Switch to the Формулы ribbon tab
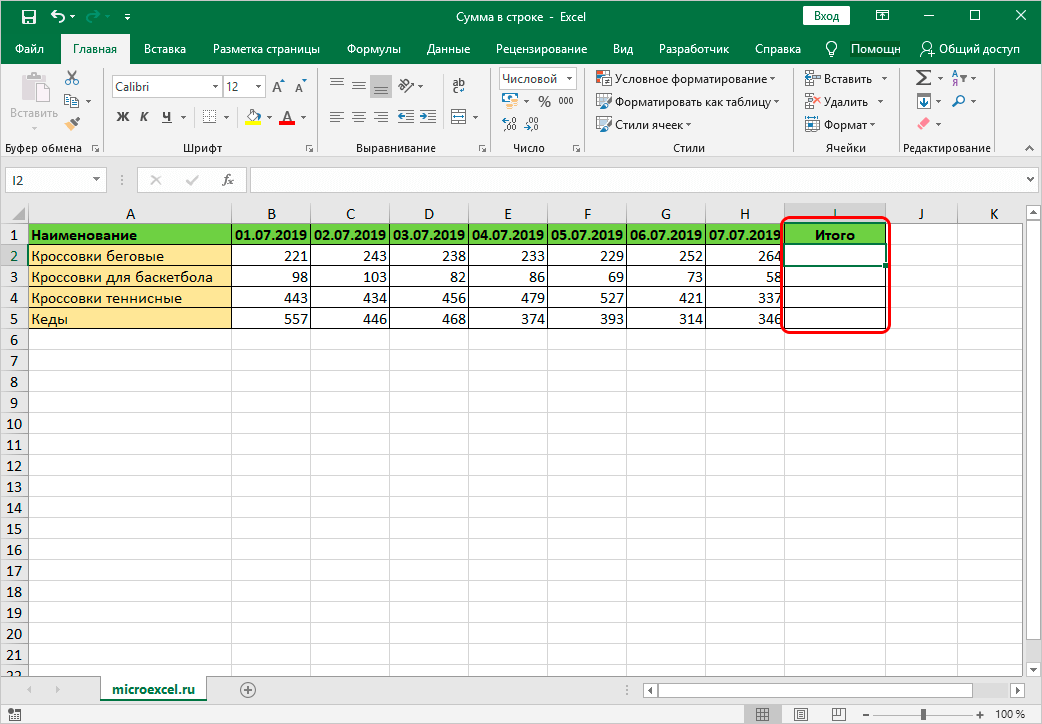The image size is (1042, 724). [x=373, y=49]
